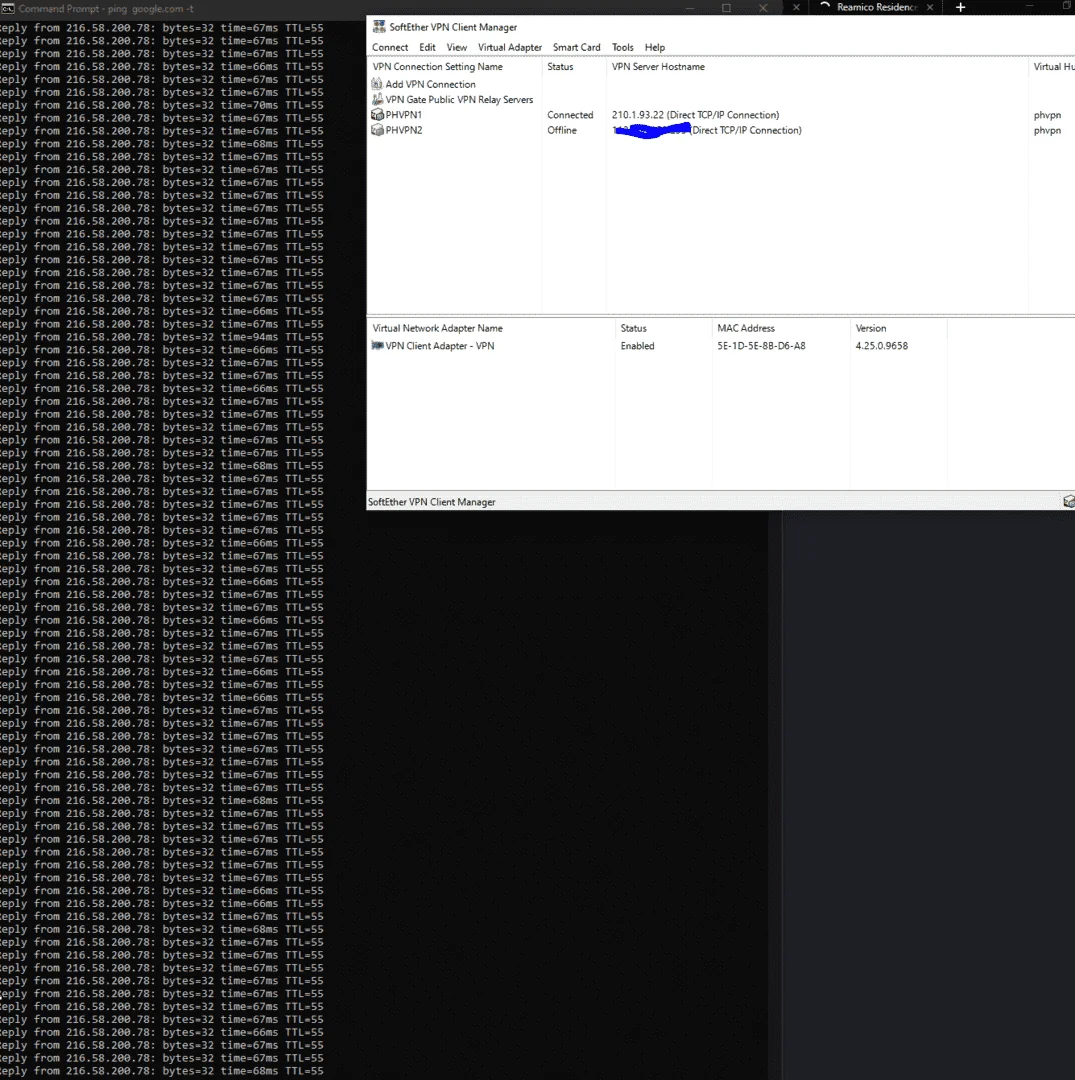
Task: Sort by Virtual Hub column header
Action: point(1052,67)
